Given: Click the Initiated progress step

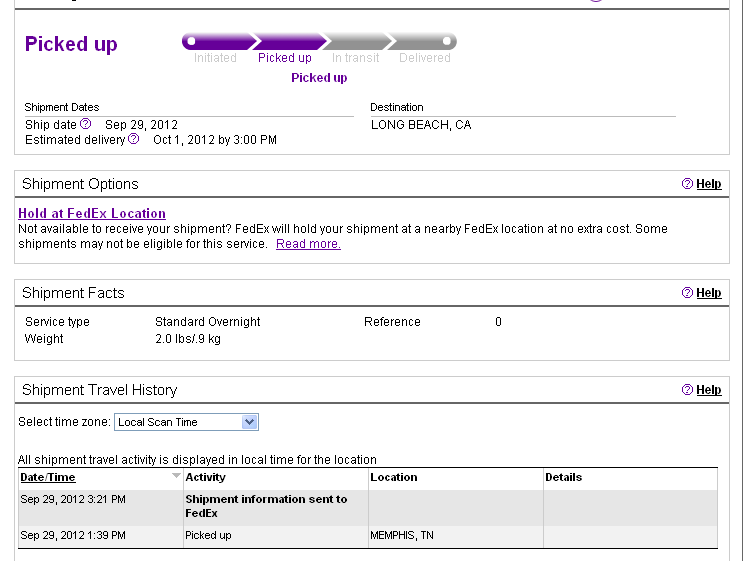Looking at the screenshot, I should click(x=215, y=58).
